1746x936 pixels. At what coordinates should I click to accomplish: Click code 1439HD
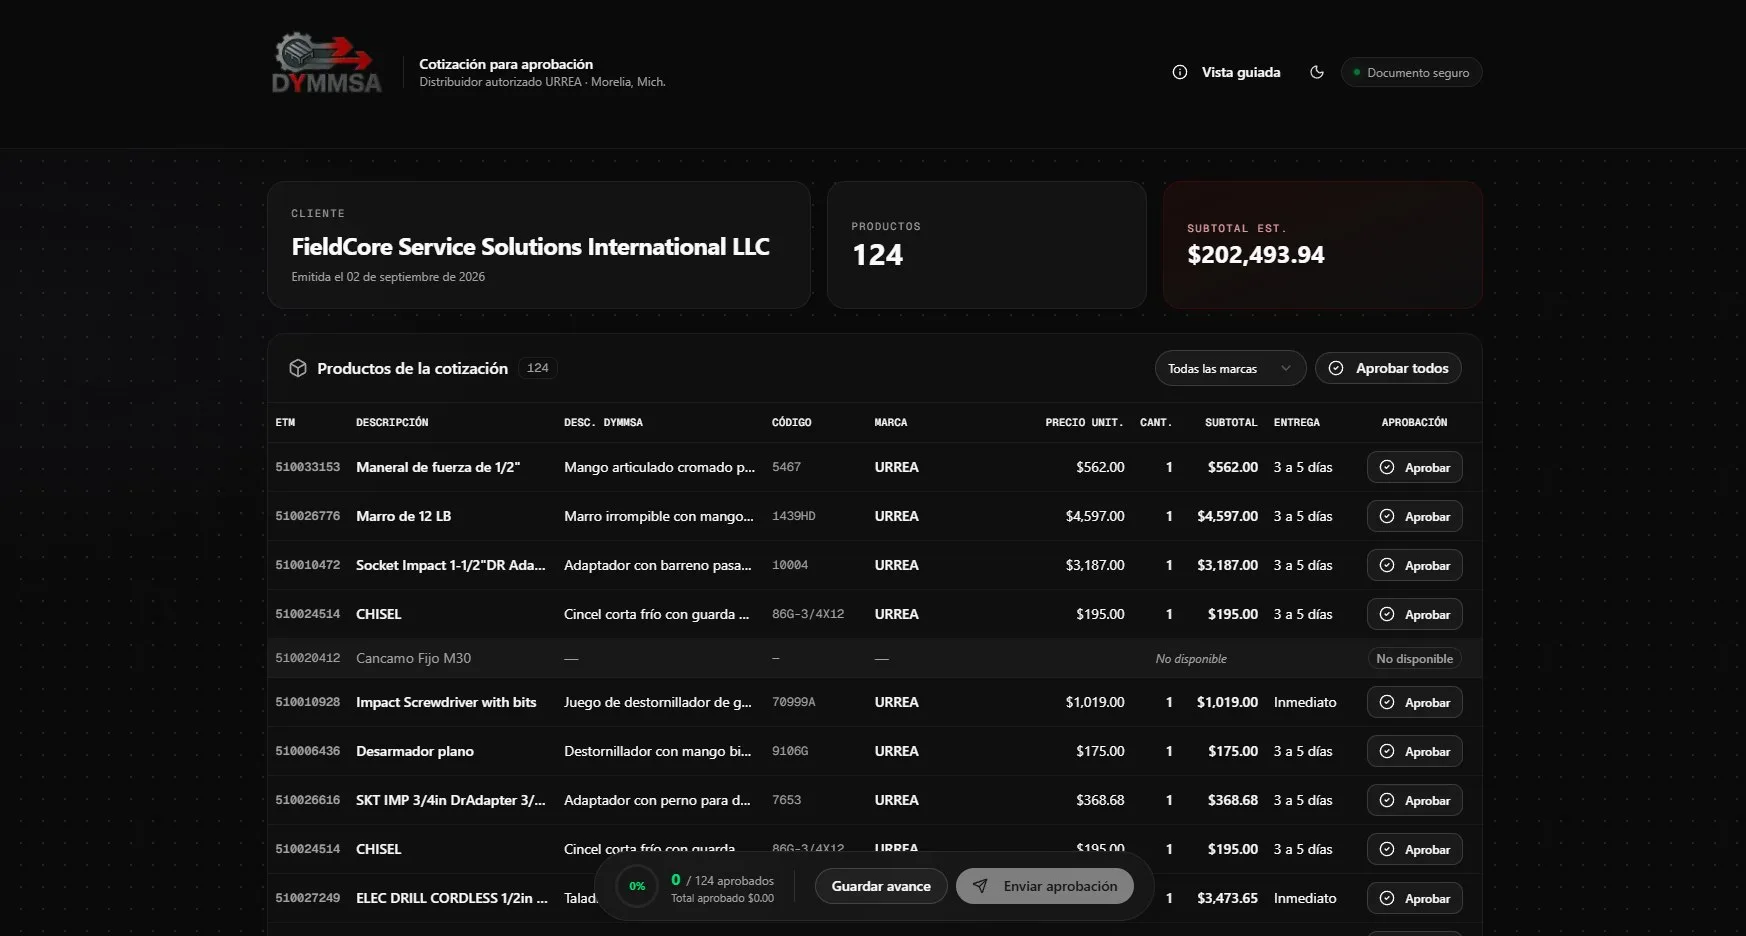793,516
